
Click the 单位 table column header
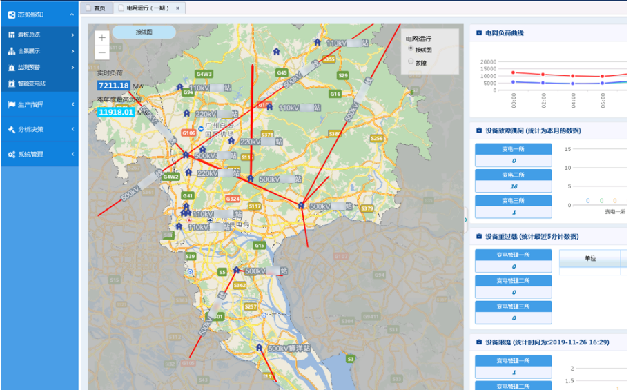coord(590,258)
